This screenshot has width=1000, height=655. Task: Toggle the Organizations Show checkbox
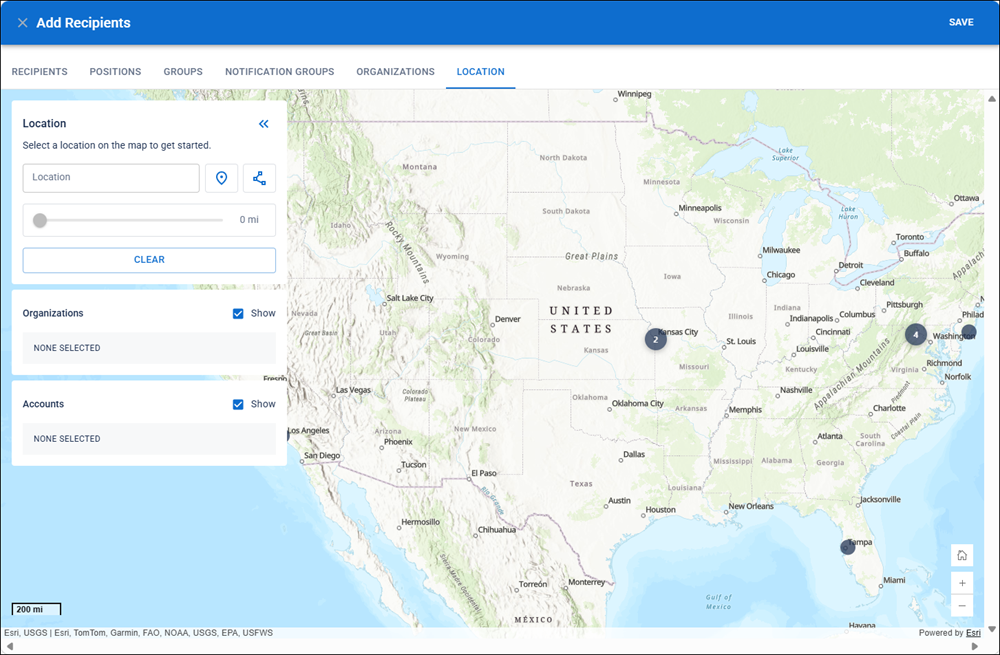(x=238, y=313)
